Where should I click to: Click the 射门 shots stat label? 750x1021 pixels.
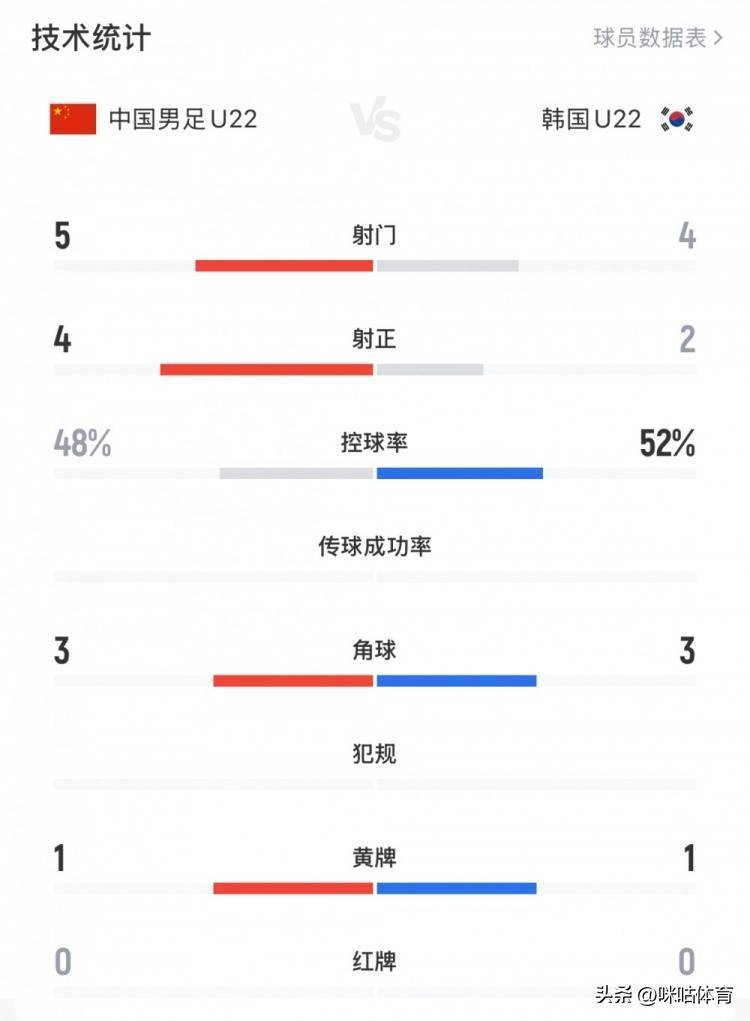[375, 235]
